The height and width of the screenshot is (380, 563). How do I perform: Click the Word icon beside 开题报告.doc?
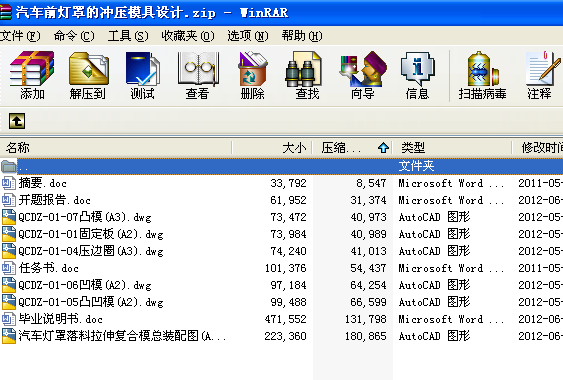point(9,200)
